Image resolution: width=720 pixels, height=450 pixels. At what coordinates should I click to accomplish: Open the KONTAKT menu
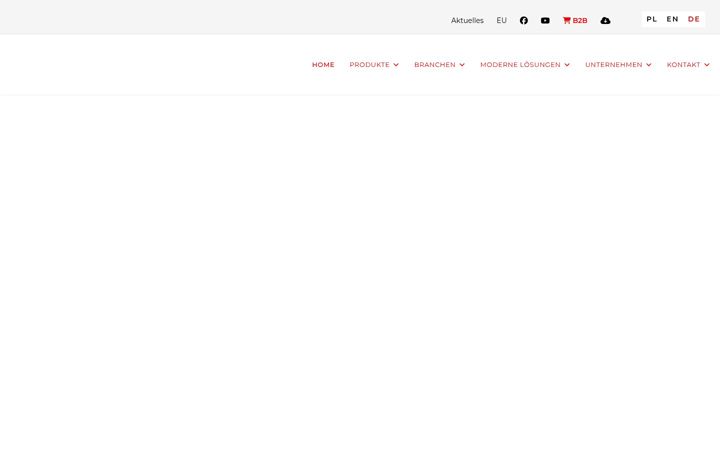[683, 65]
